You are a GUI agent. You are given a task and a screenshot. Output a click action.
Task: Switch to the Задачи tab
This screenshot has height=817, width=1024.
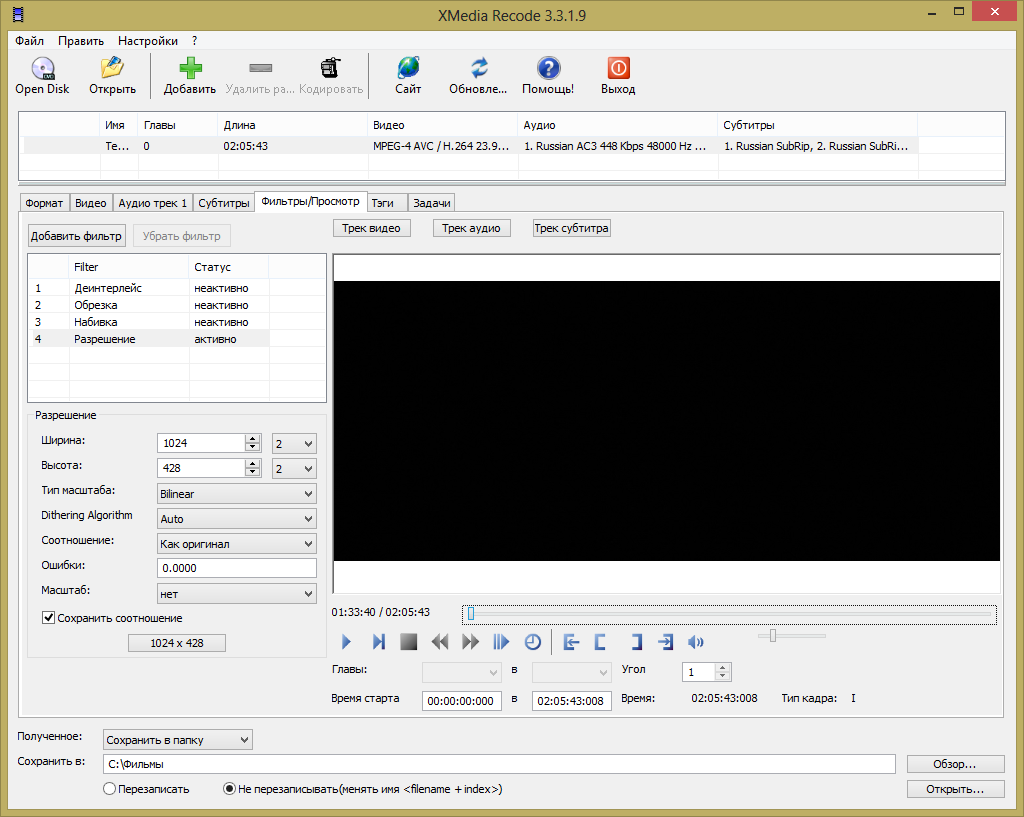(432, 203)
